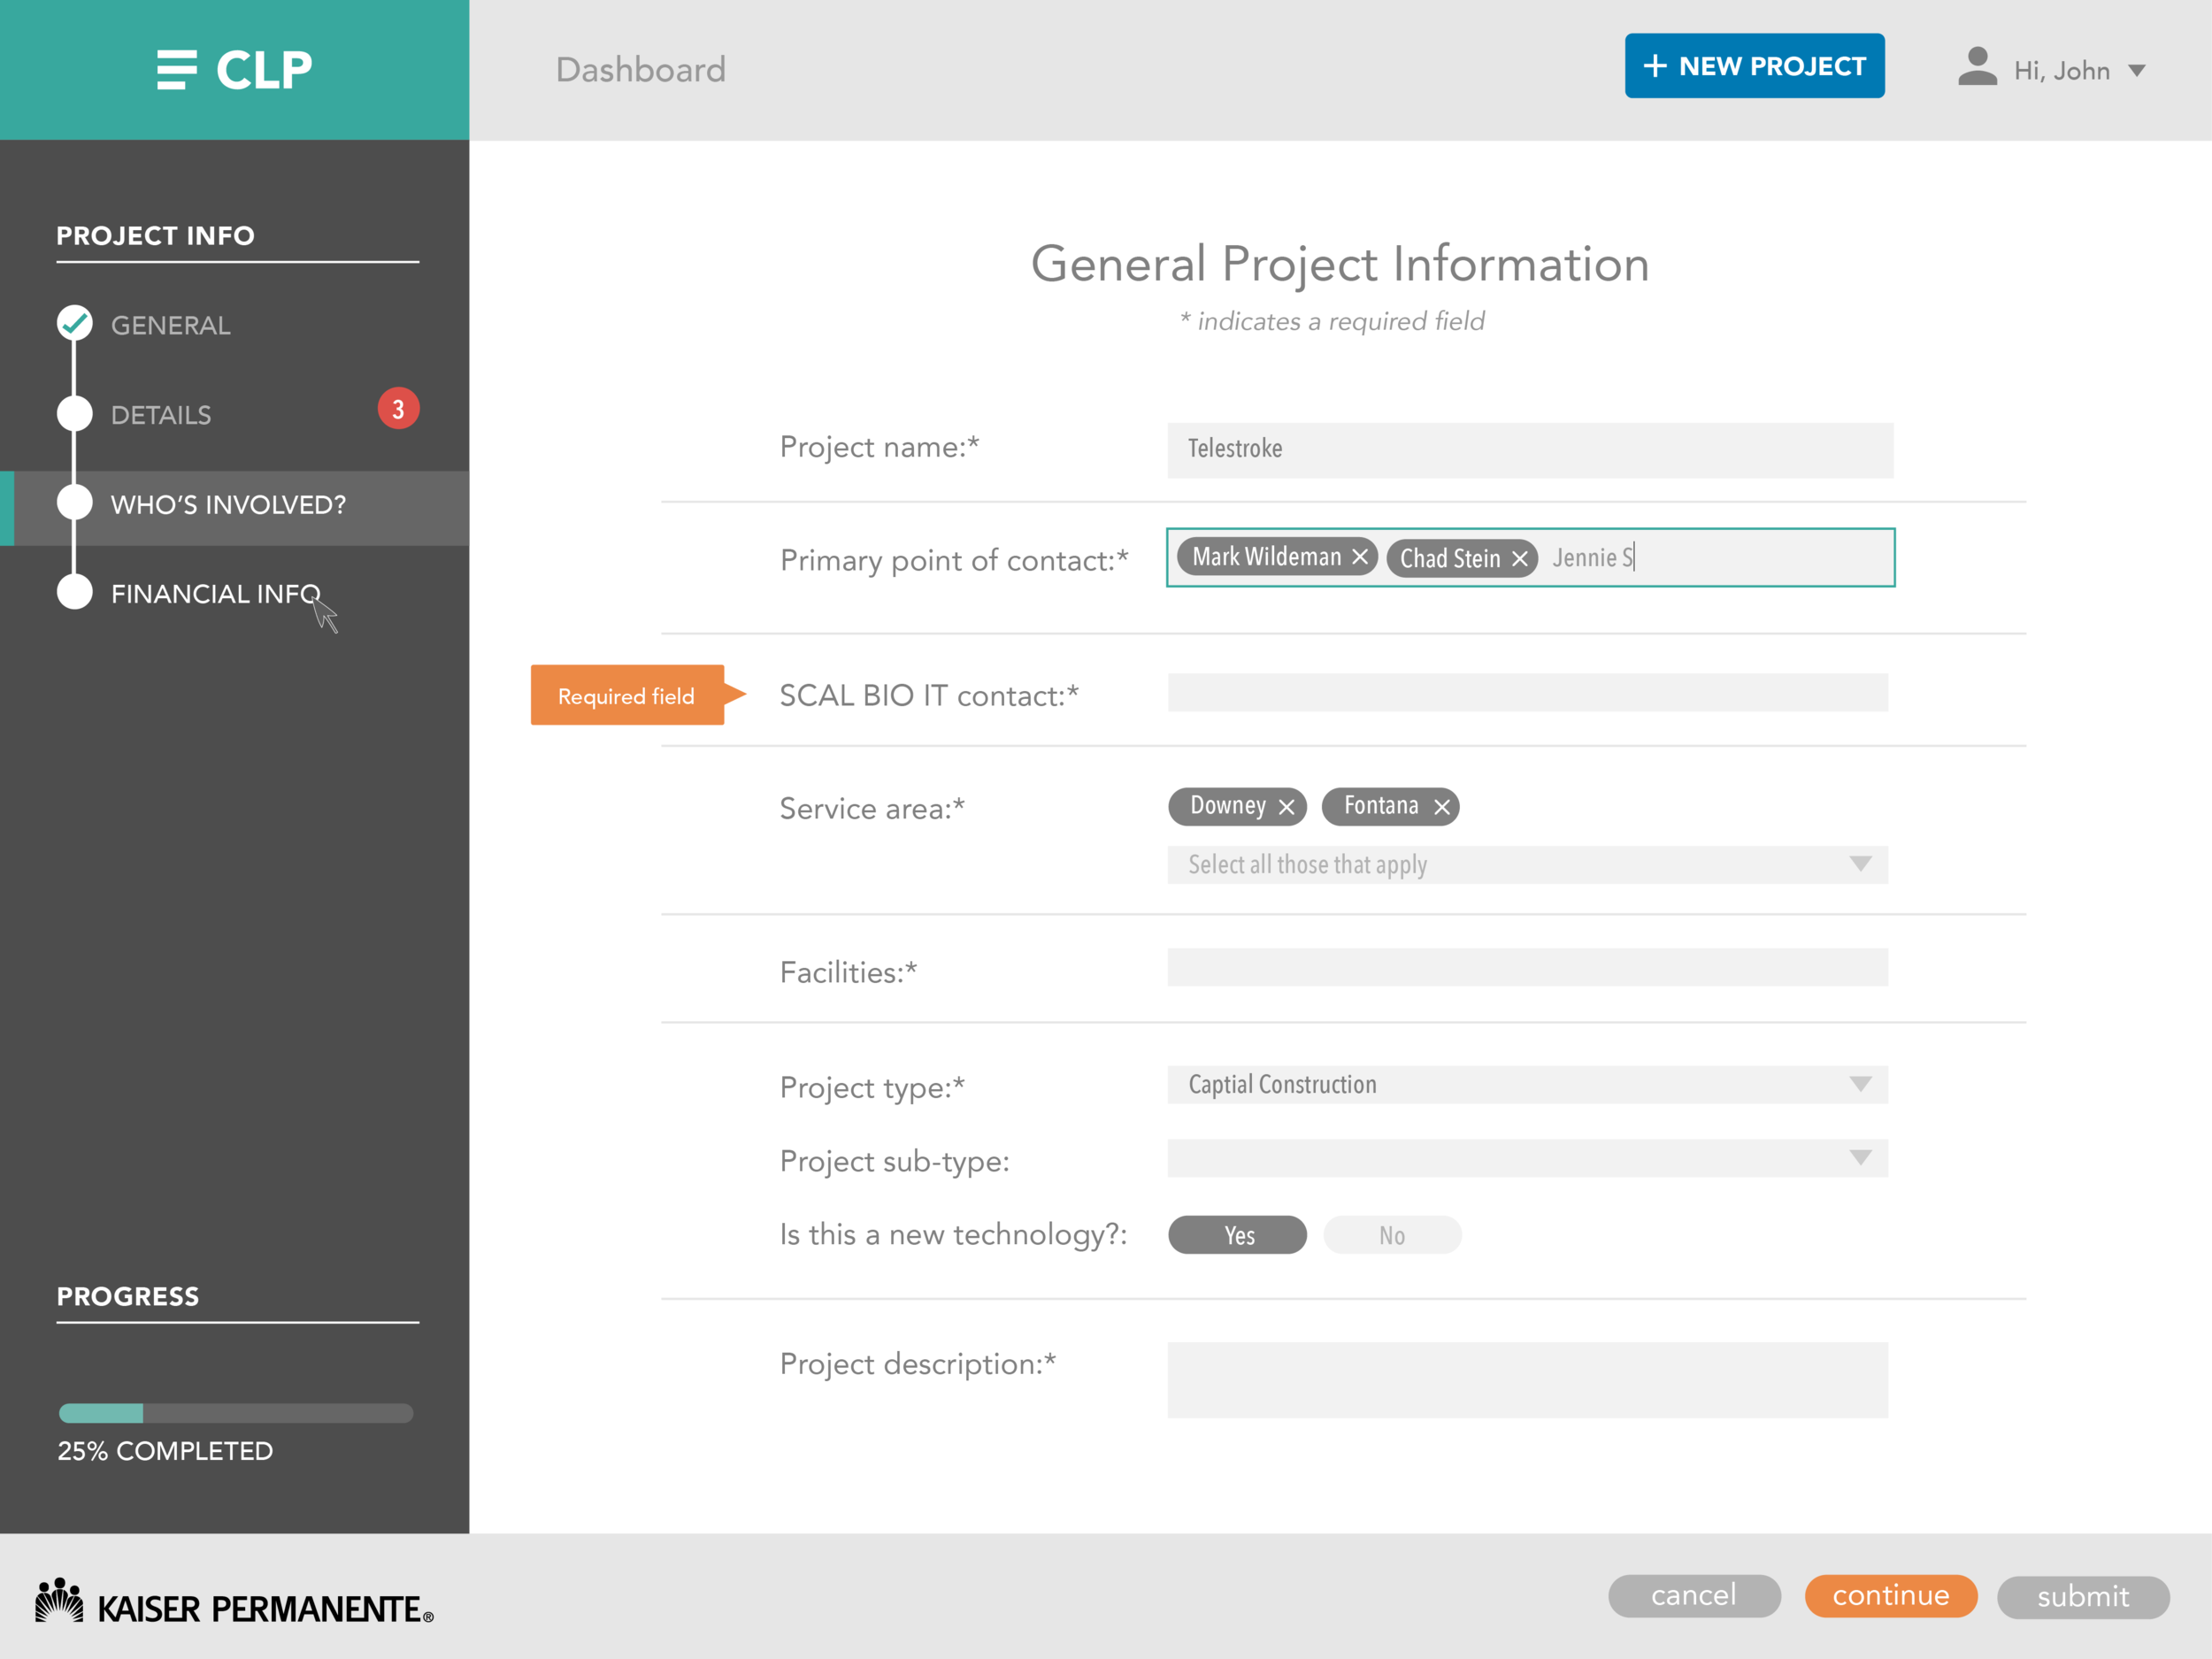This screenshot has height=1659, width=2212.
Task: Click the Details step circle
Action: [75, 413]
